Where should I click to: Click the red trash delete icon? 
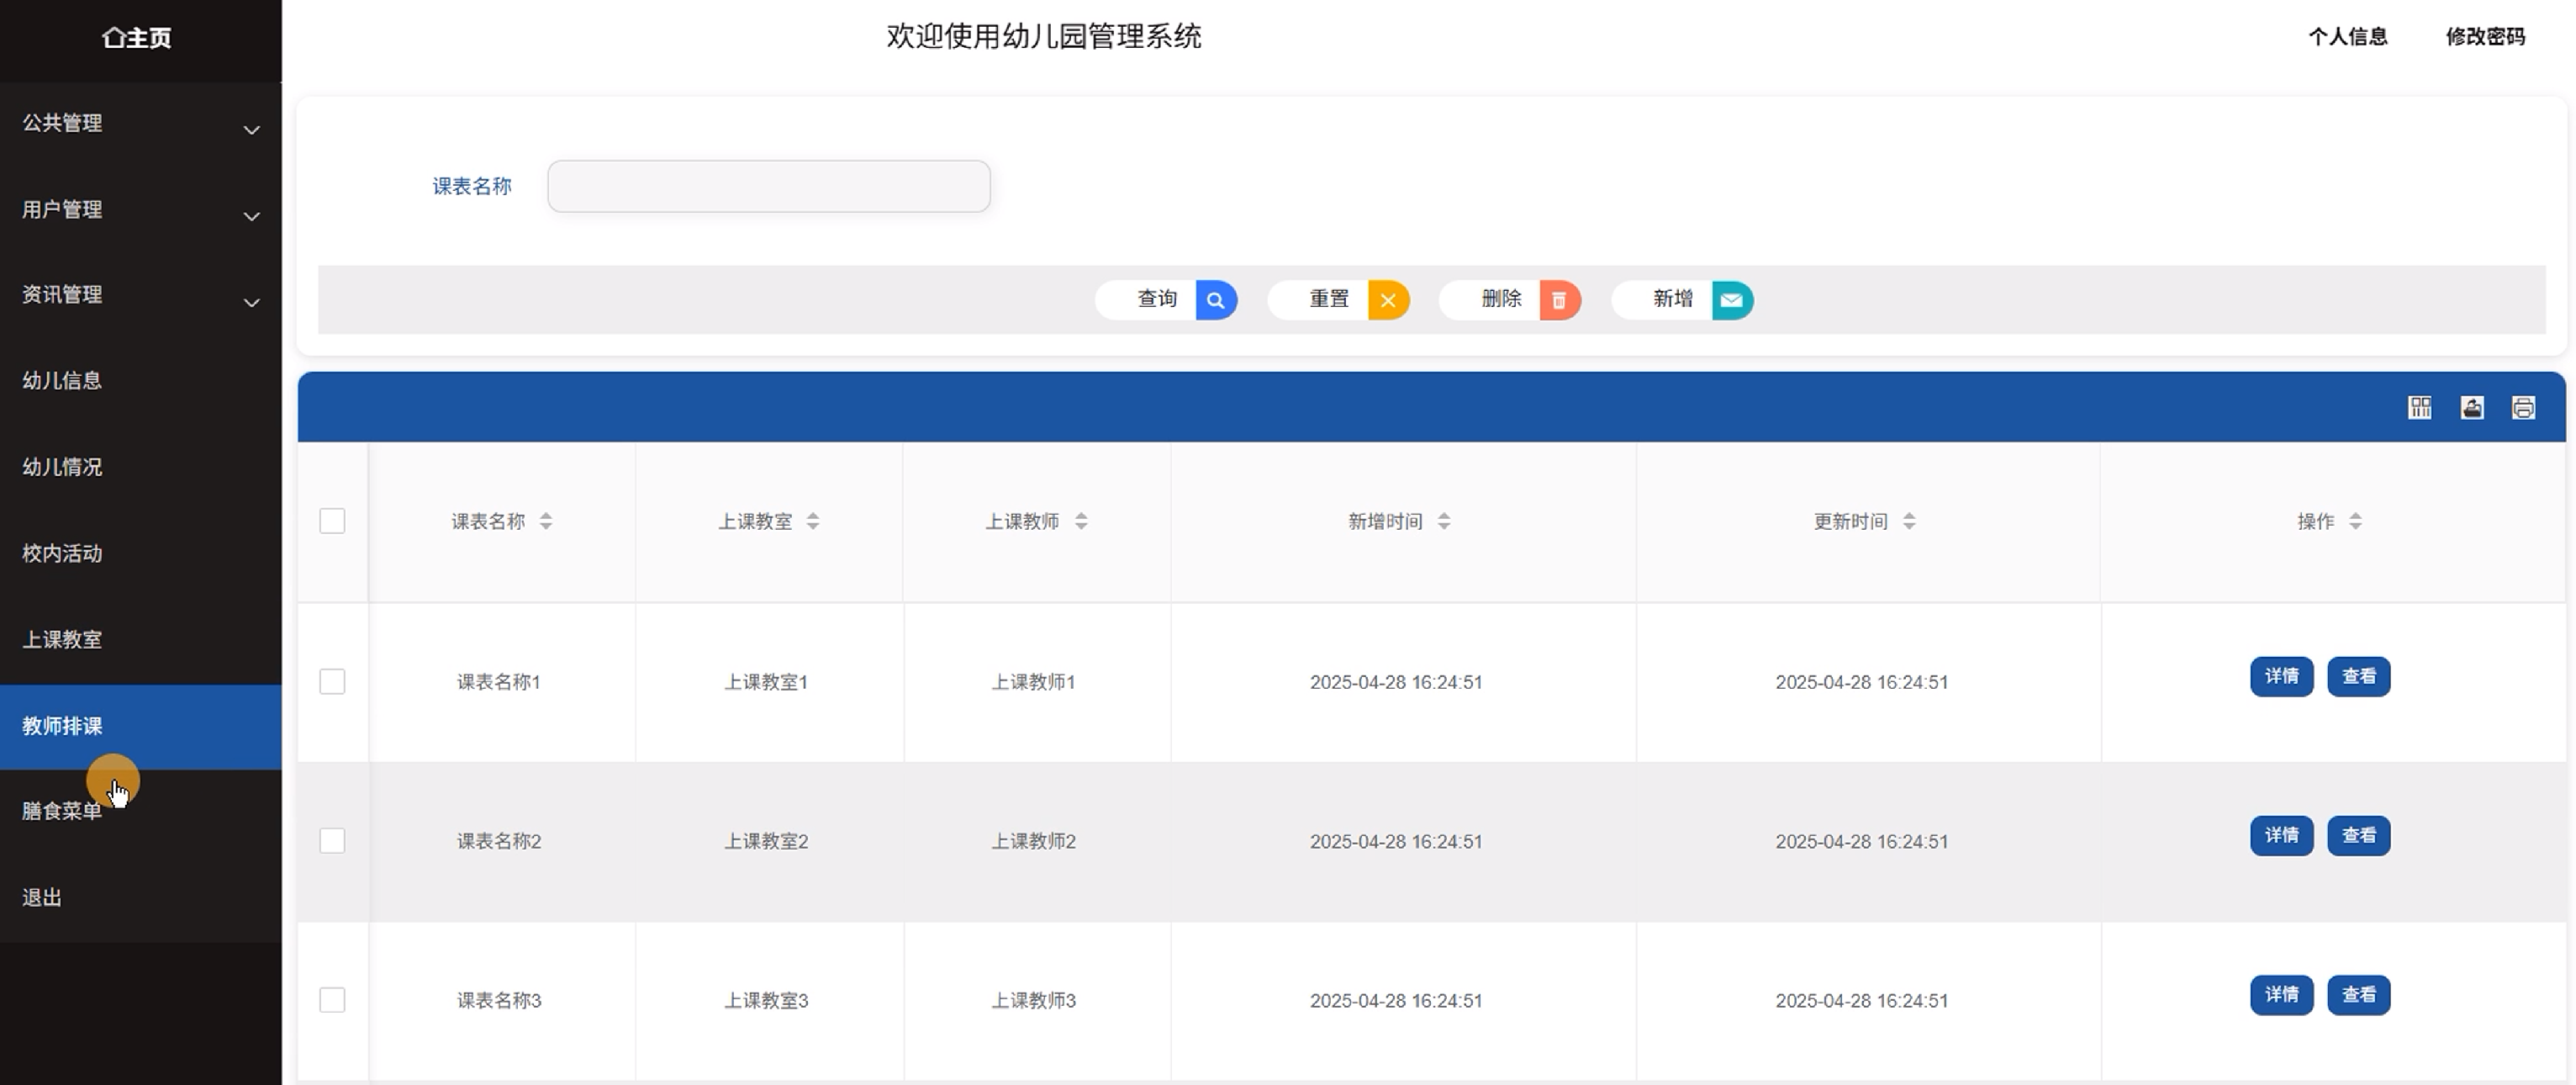point(1558,300)
